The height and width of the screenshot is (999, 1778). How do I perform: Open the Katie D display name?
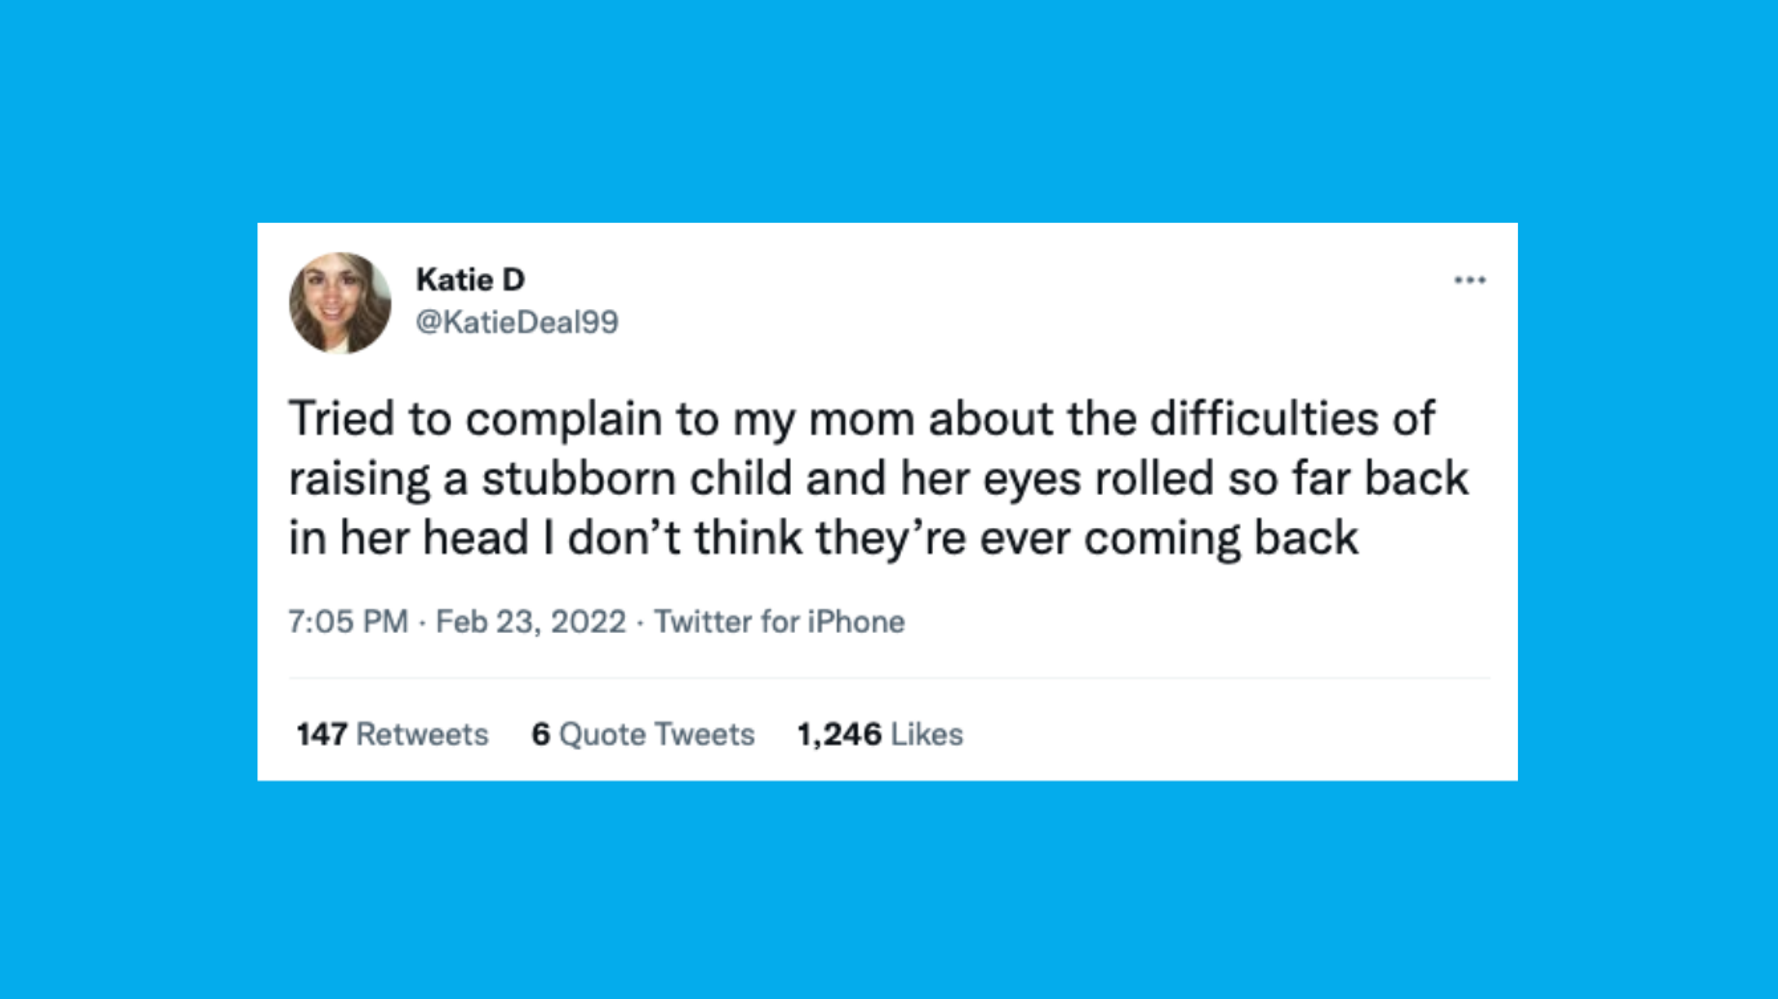(470, 280)
